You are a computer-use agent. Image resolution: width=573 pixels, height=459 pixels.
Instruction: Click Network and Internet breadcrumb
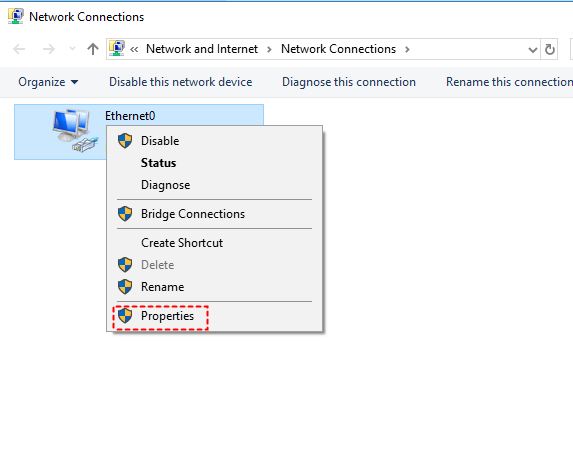(x=202, y=49)
